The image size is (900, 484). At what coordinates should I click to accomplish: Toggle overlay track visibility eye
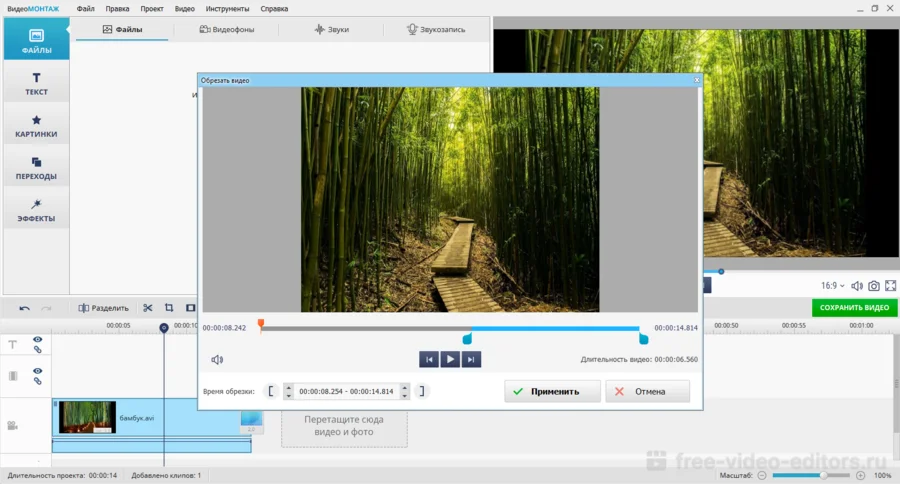point(37,371)
